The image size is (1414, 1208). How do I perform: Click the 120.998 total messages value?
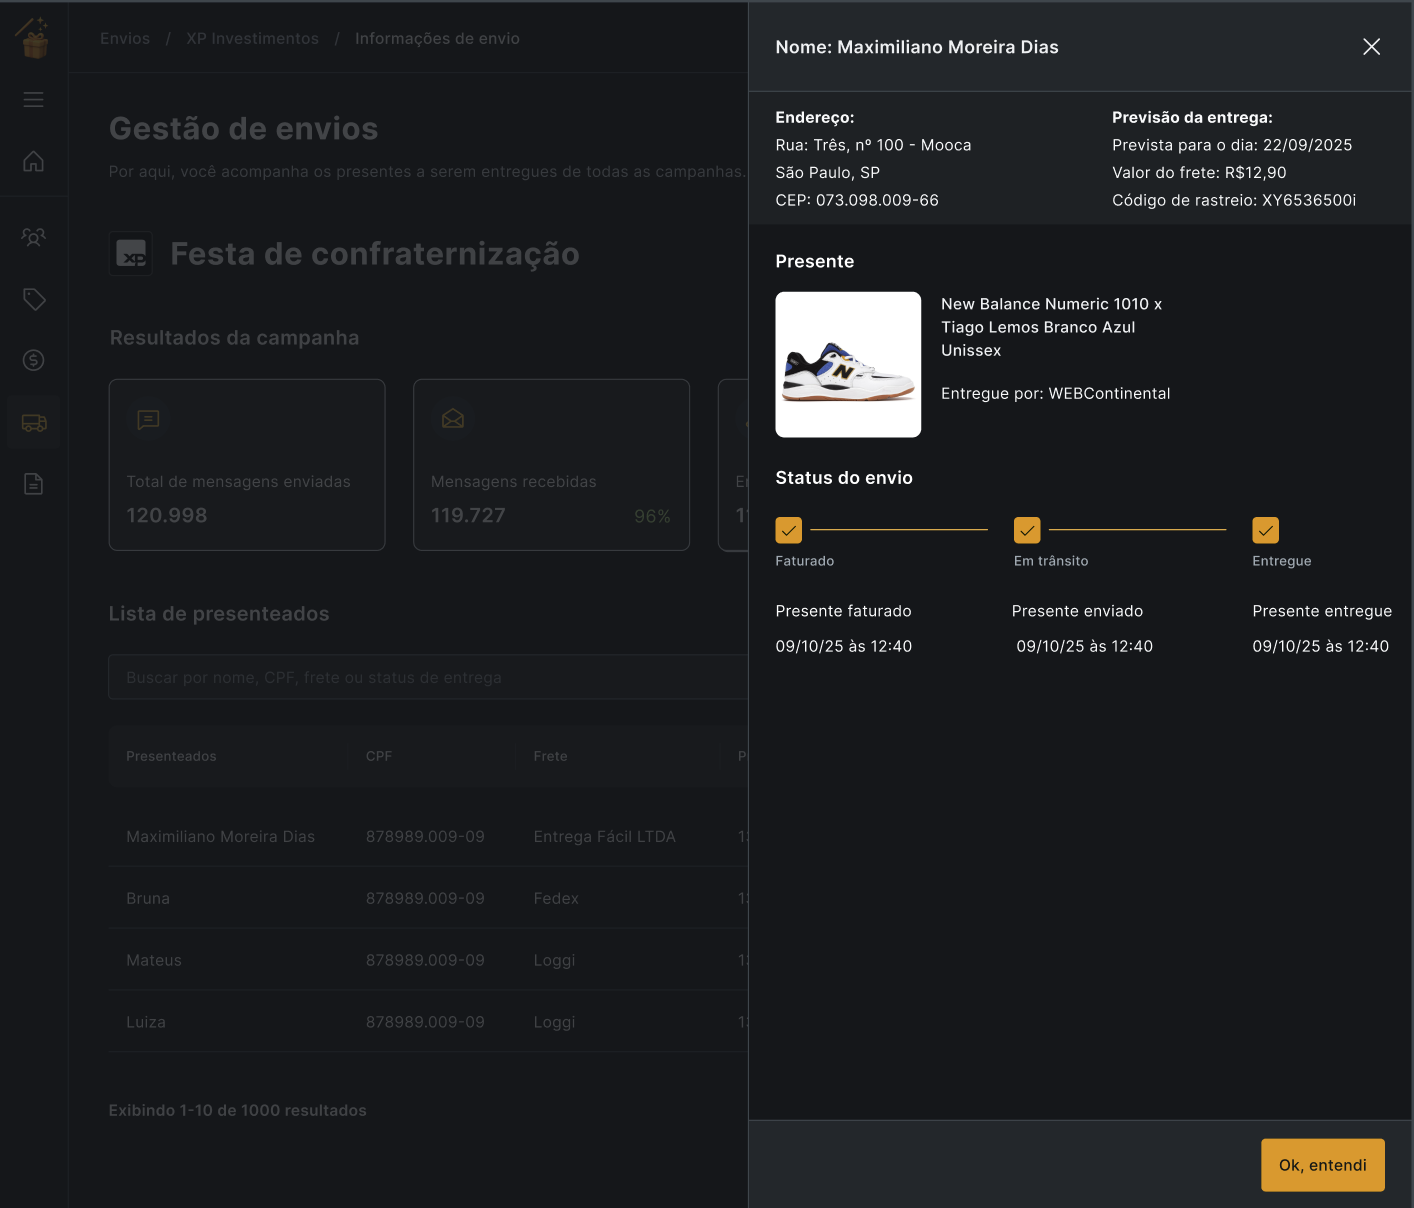(x=166, y=515)
